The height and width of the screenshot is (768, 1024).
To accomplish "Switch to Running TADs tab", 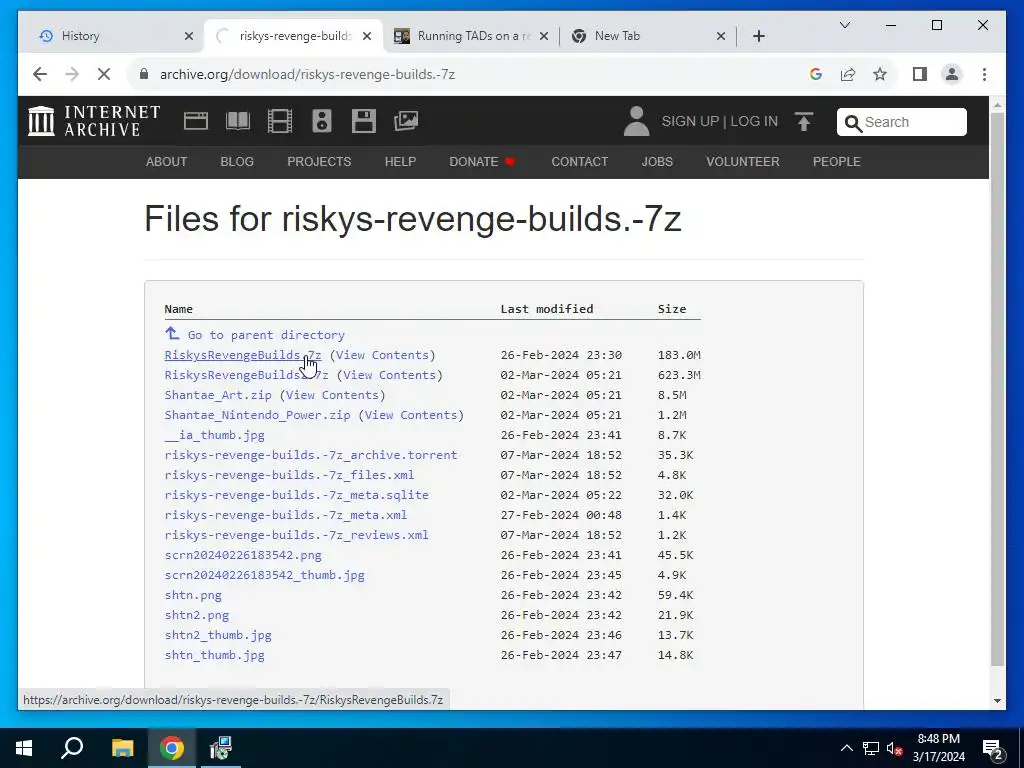I will click(475, 36).
